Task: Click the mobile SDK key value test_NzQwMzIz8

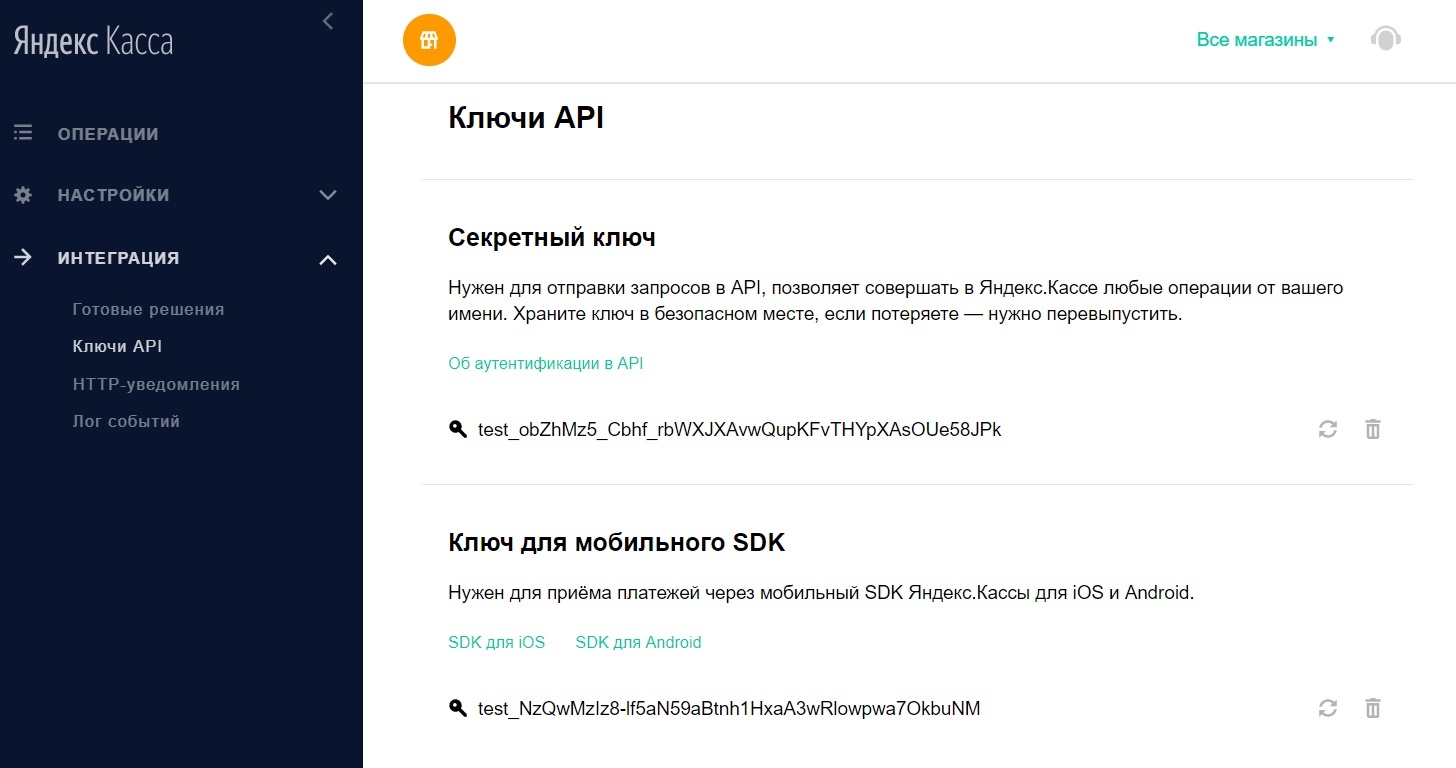Action: tap(729, 708)
